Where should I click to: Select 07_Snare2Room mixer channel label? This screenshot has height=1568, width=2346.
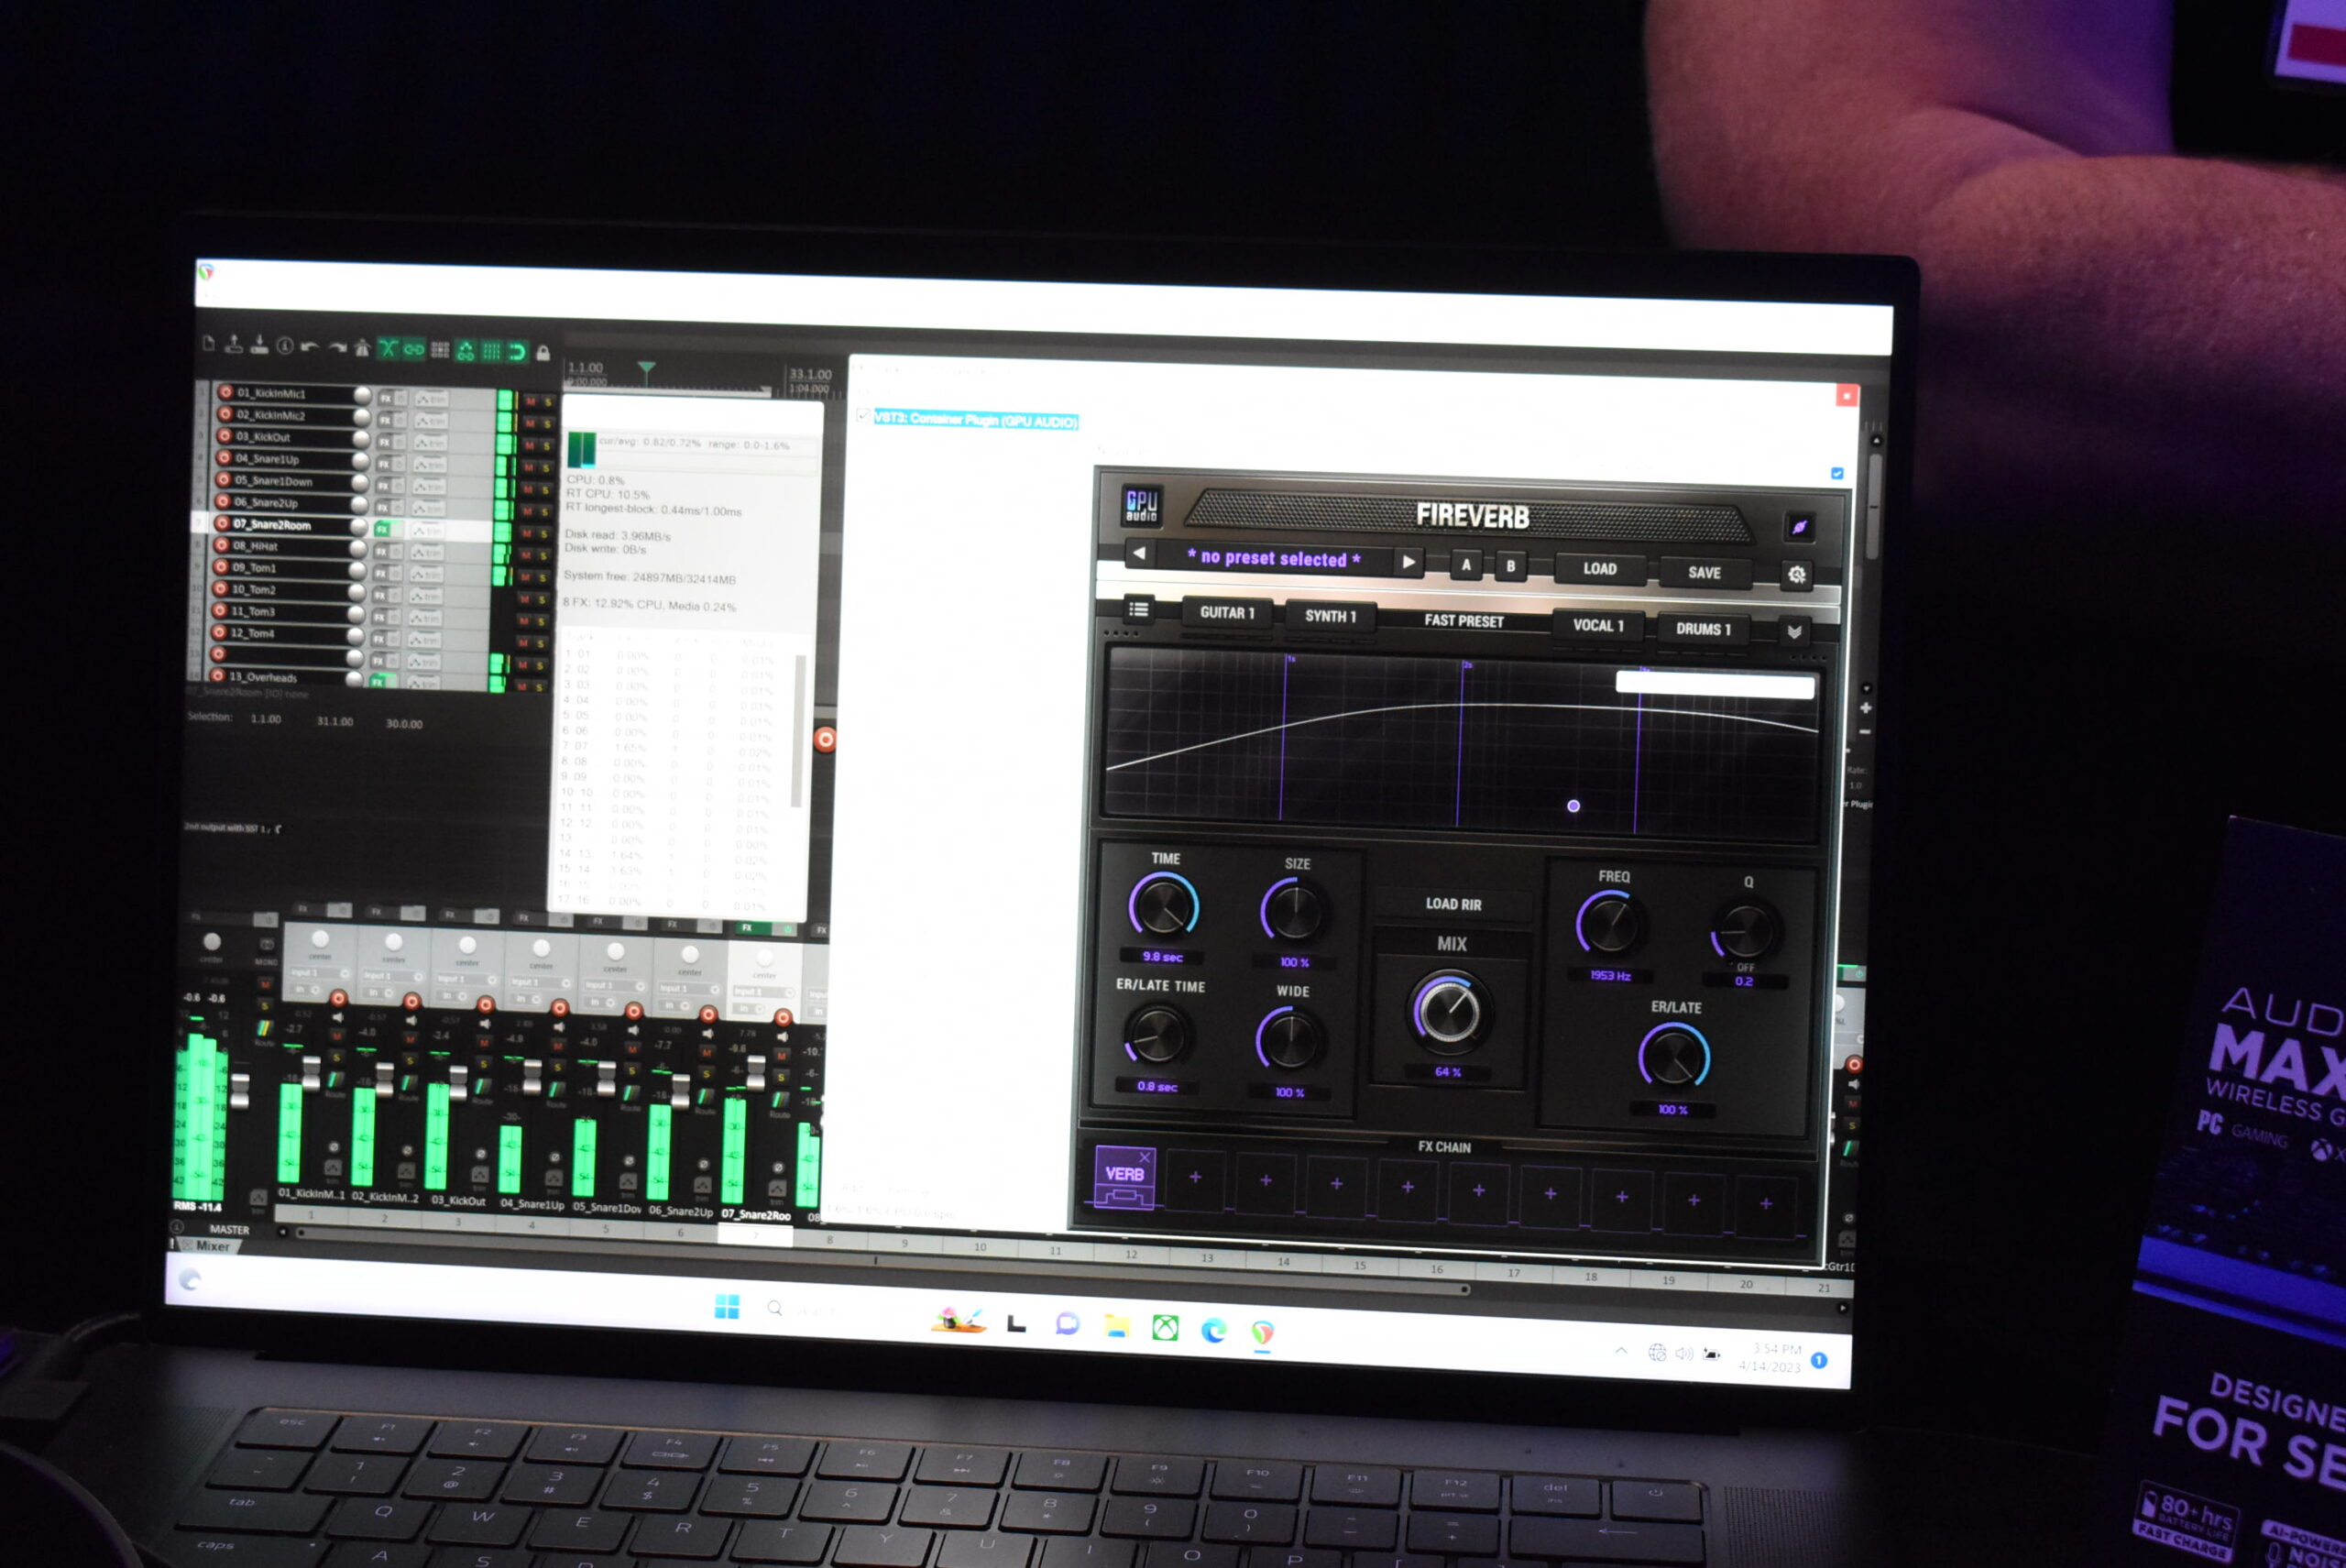point(756,1215)
